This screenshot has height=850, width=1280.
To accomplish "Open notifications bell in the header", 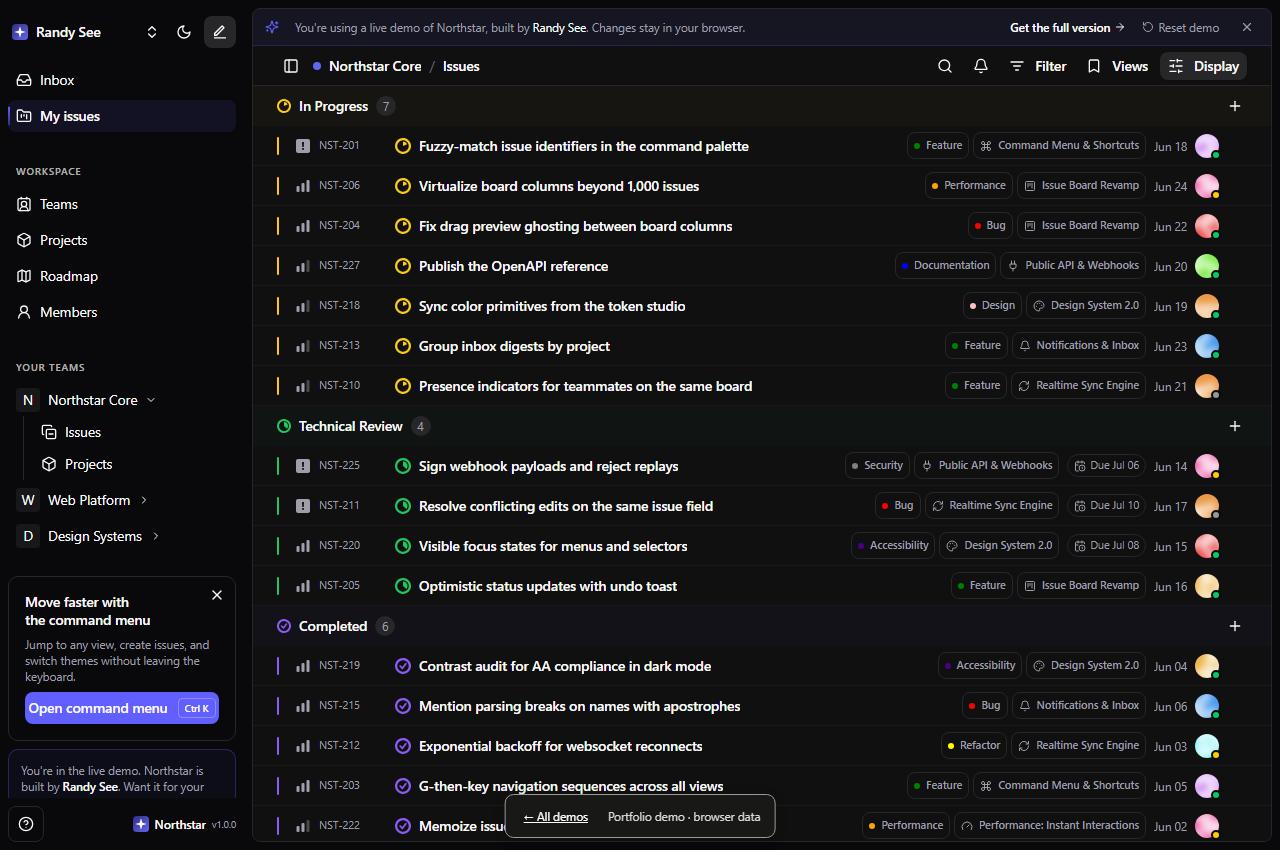I will (x=981, y=66).
